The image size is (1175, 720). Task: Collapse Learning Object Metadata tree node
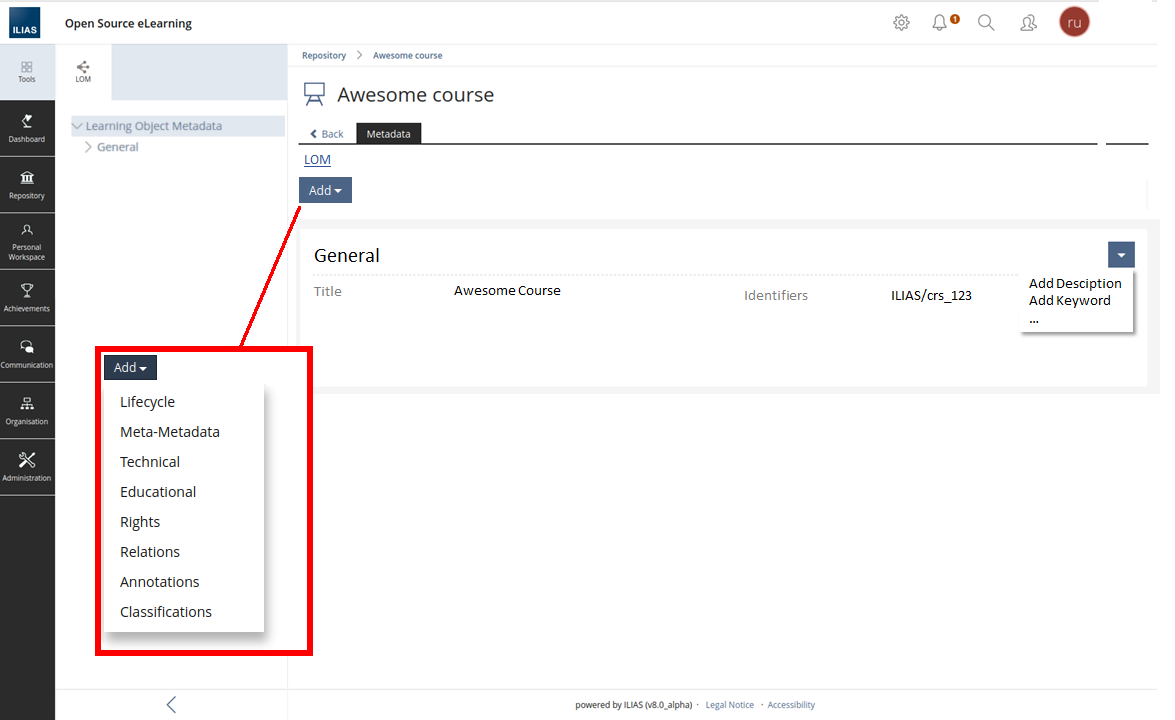[x=77, y=126]
